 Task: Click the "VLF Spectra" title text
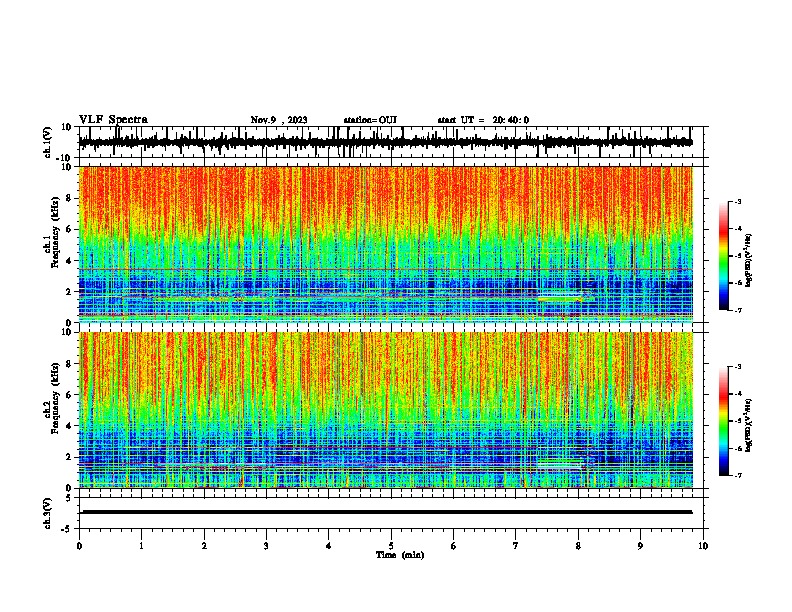click(x=113, y=120)
